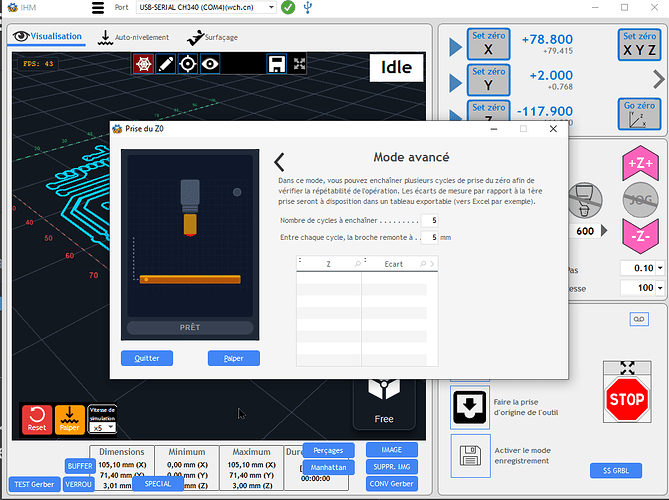Open the Auto-nivellement tab
The image size is (669, 500).
[133, 38]
